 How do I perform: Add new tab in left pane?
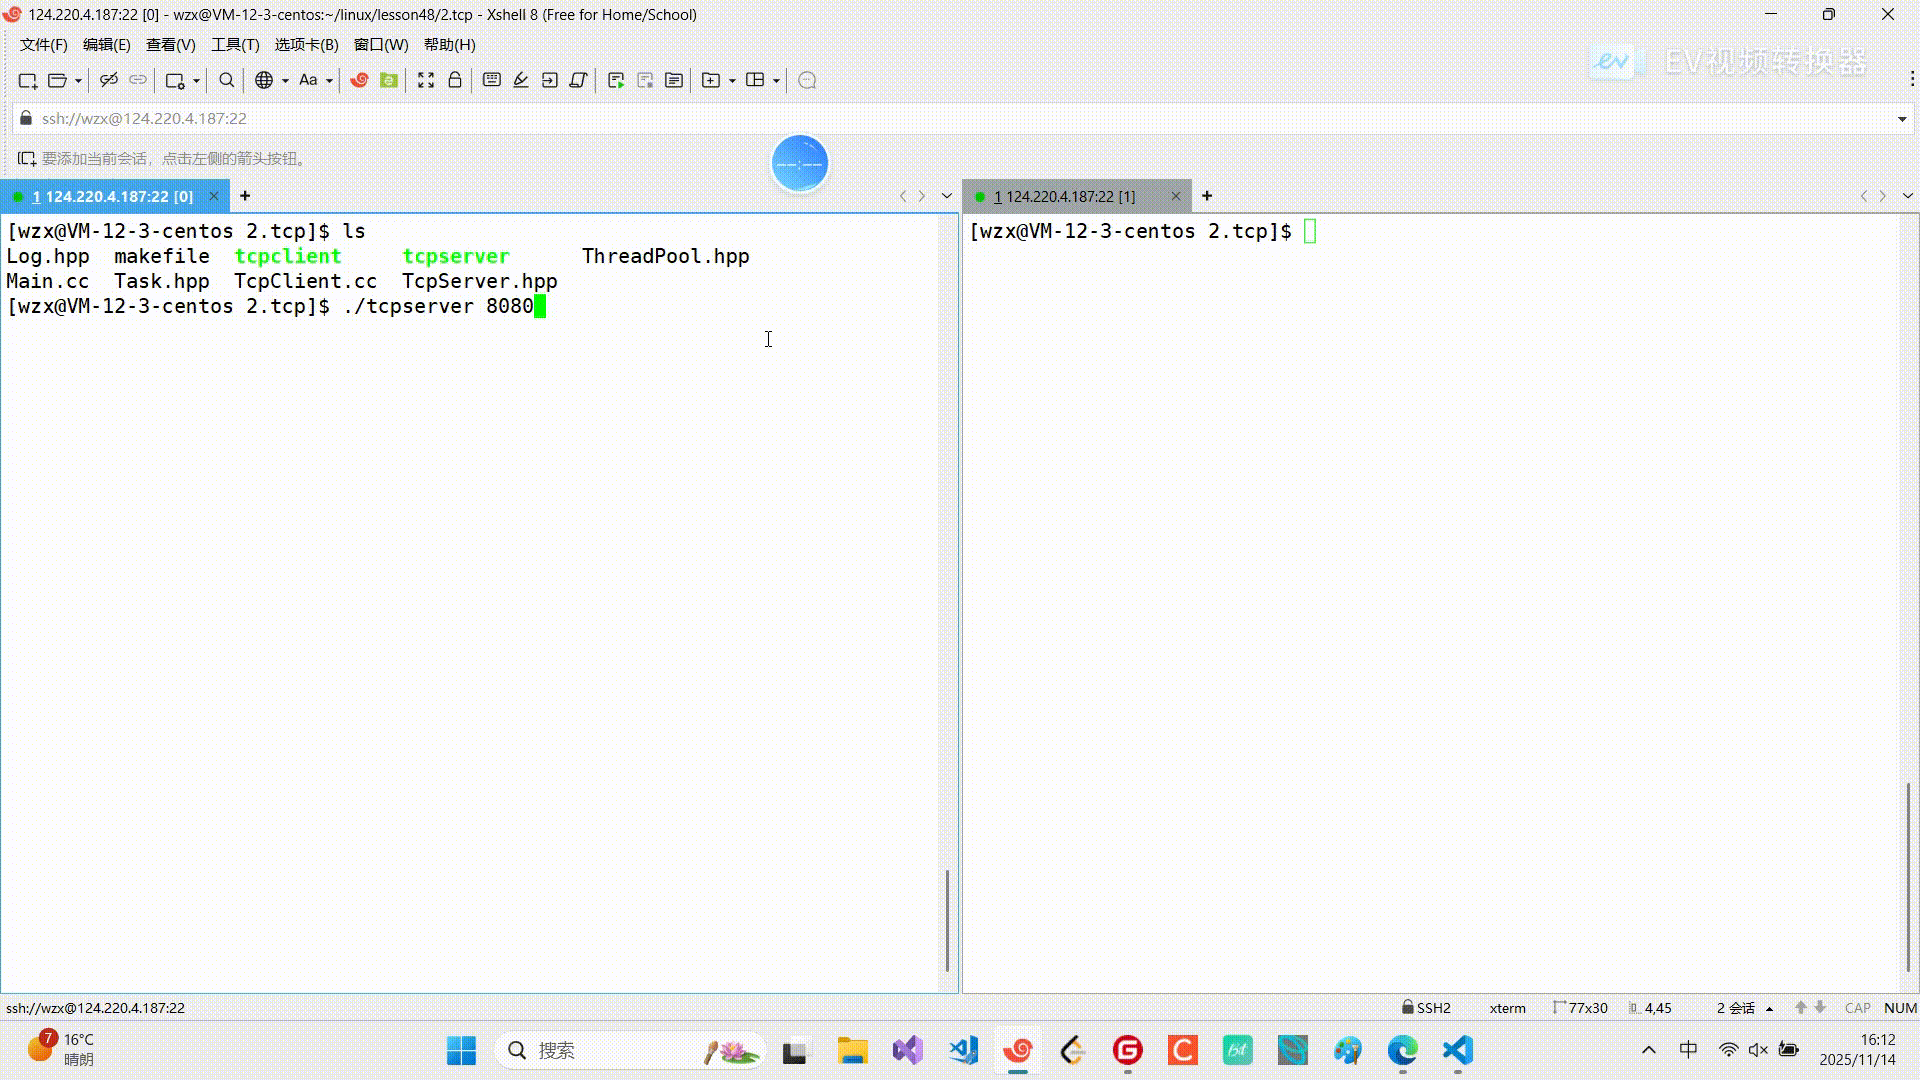[245, 196]
